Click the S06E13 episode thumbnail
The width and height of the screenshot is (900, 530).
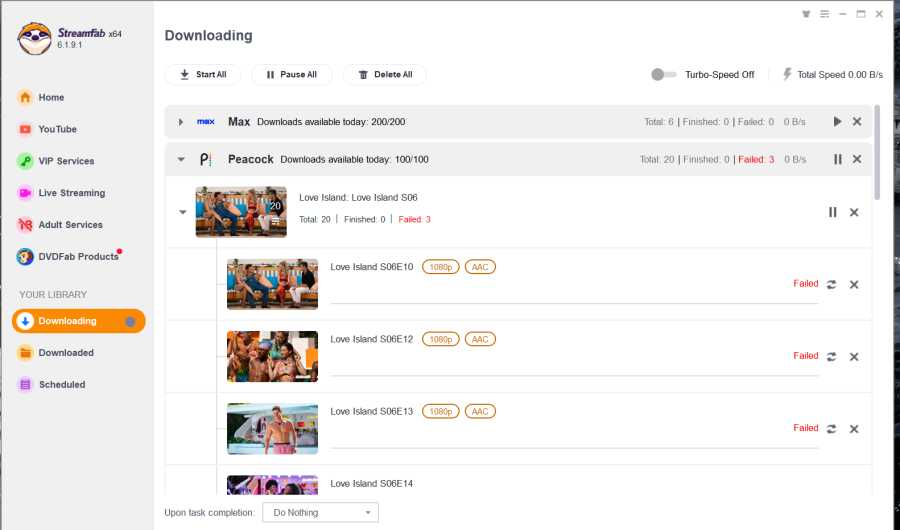click(x=272, y=429)
